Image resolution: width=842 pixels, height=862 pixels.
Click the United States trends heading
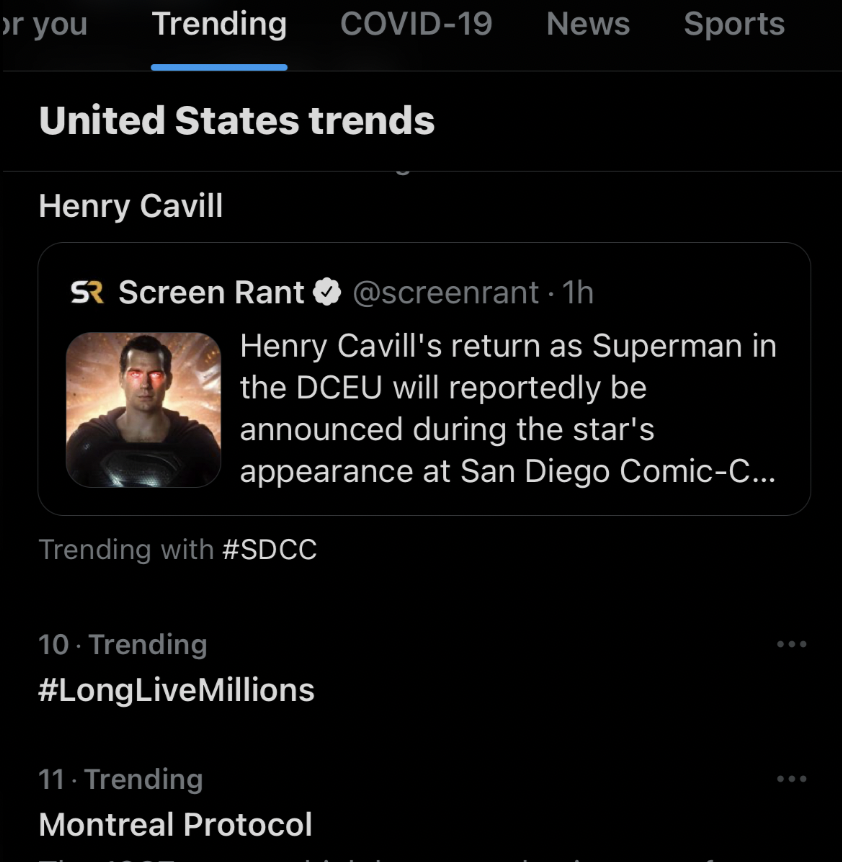(236, 121)
